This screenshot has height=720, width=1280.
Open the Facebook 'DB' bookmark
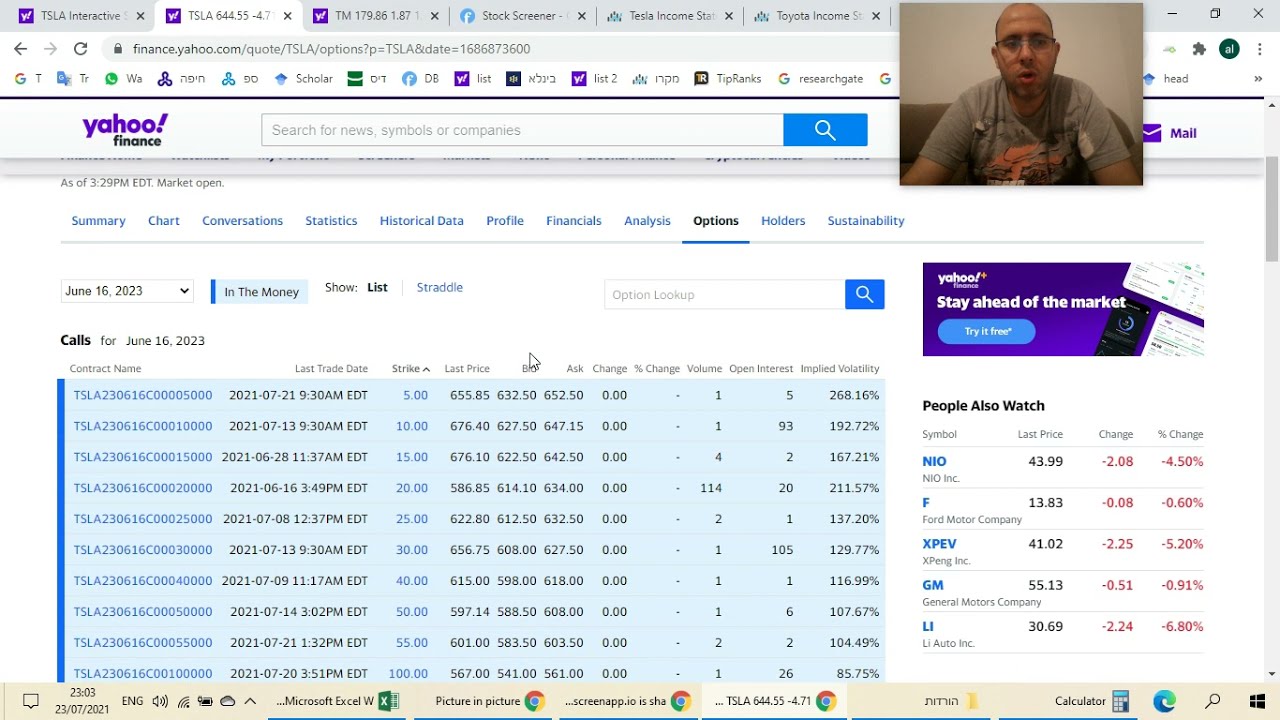pos(420,79)
